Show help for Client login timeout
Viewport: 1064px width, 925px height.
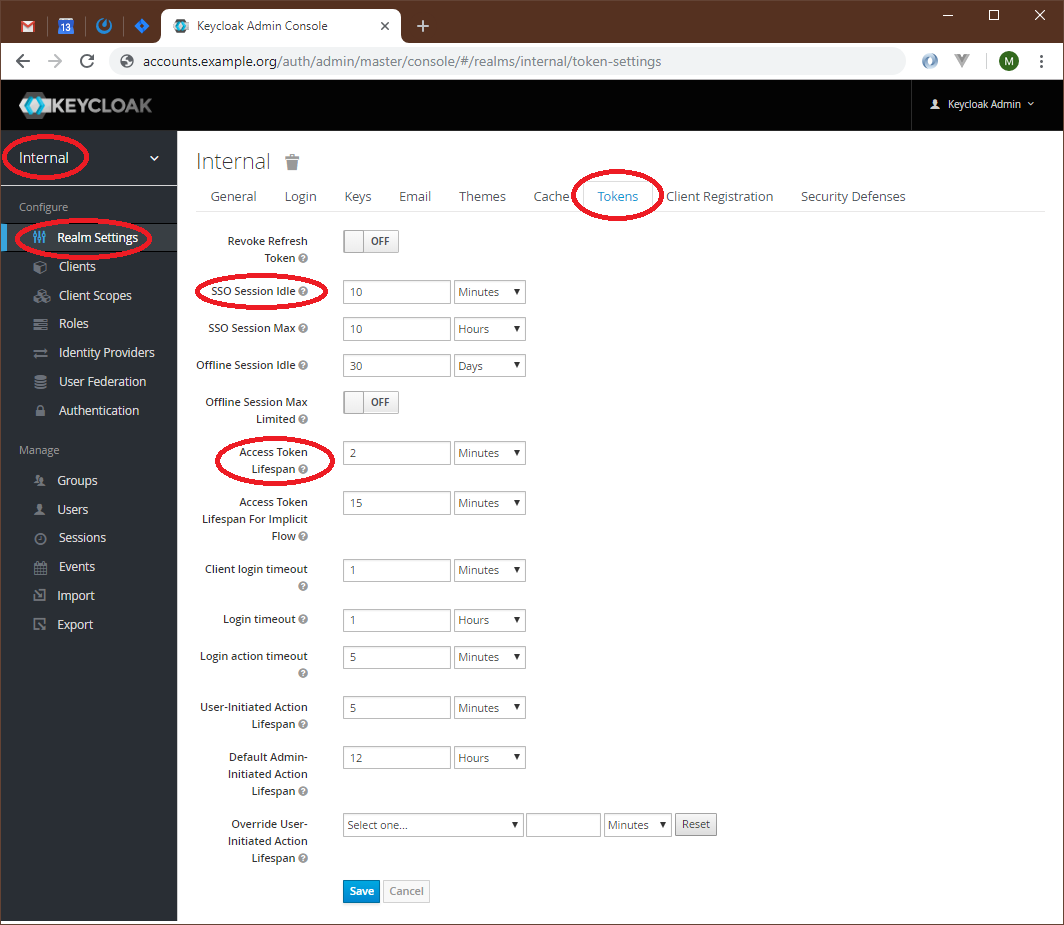[x=303, y=586]
